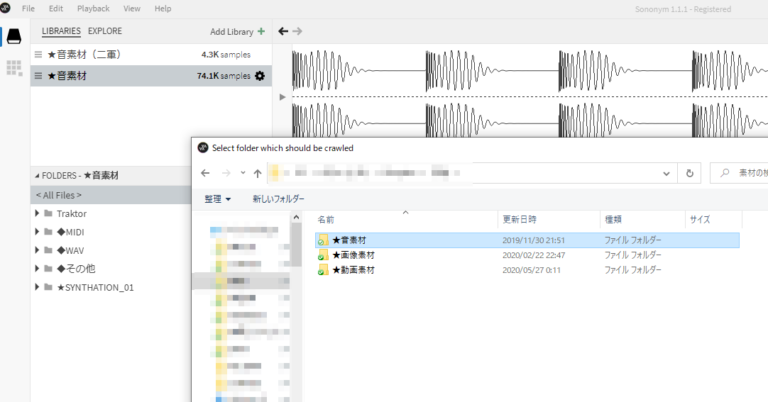Click the dialog search box
The image size is (768, 402).
(x=740, y=173)
